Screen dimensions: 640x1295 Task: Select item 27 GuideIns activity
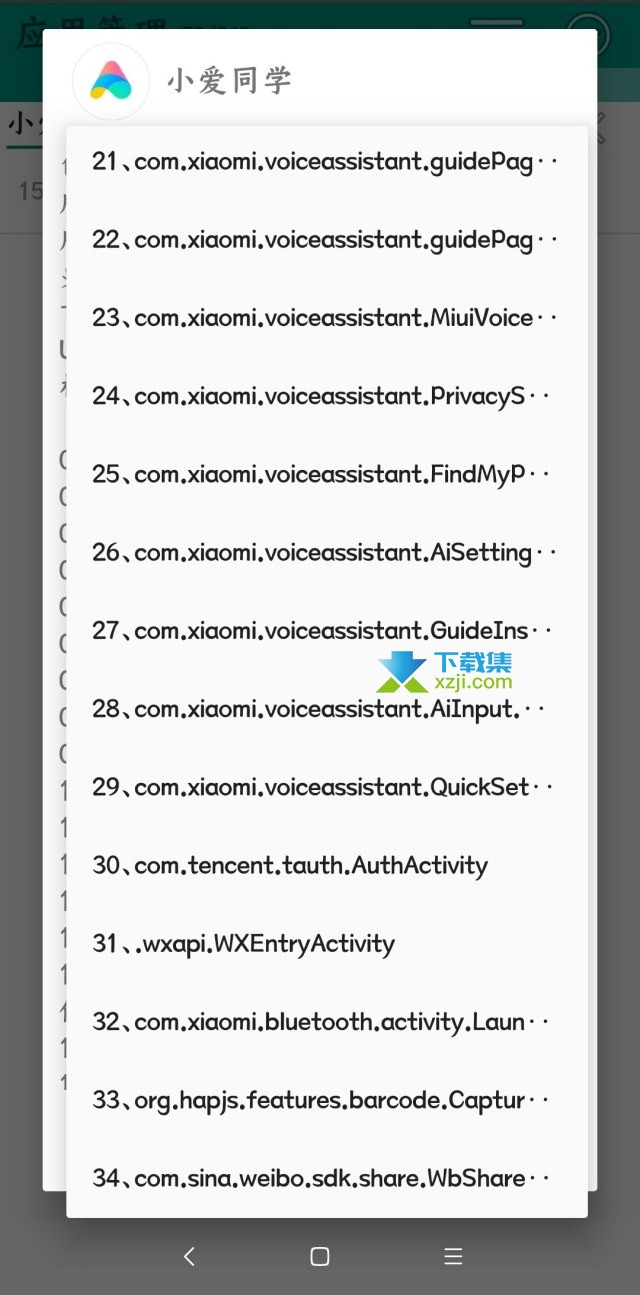pos(327,631)
